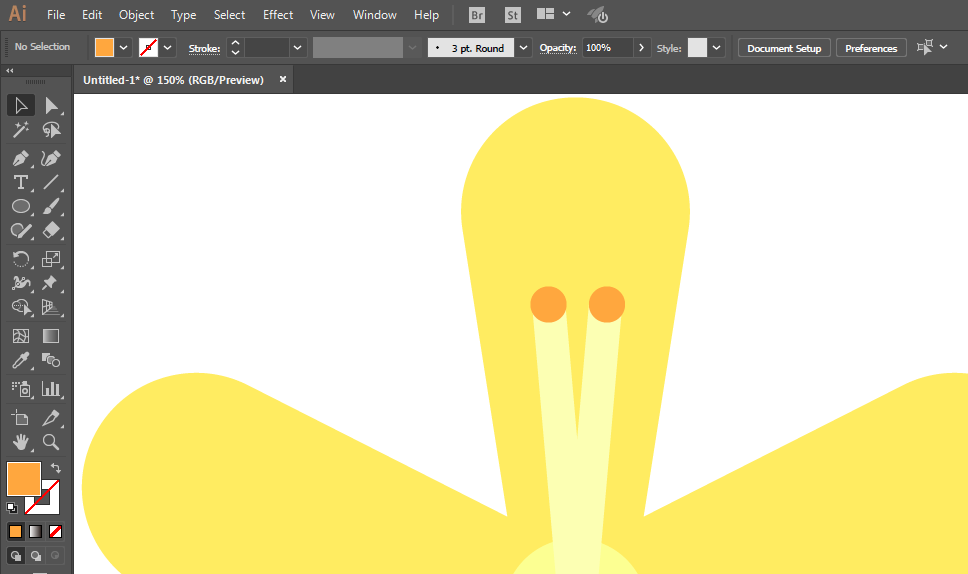Set paint mode to Color
Viewport: 968px width, 574px height.
[x=15, y=531]
